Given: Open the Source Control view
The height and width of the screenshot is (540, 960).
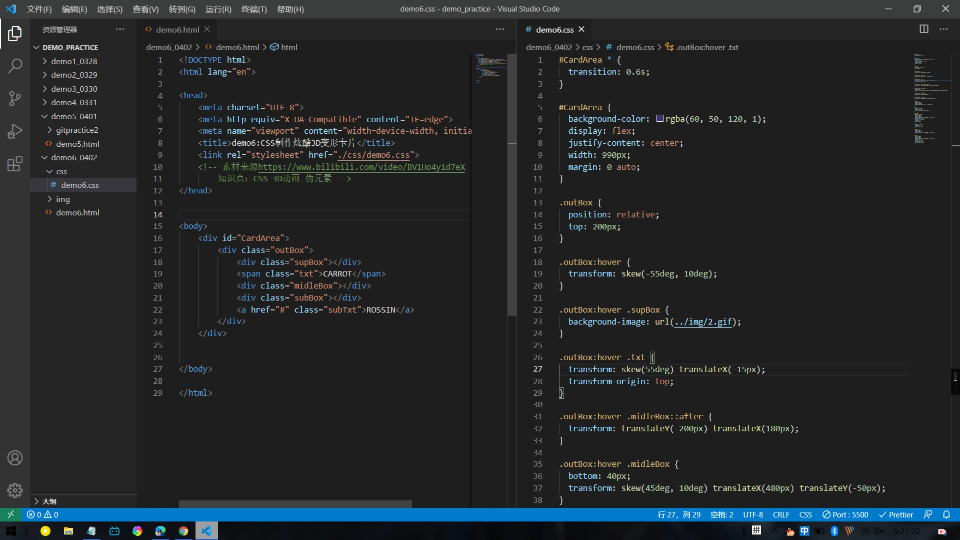Looking at the screenshot, I should point(15,98).
